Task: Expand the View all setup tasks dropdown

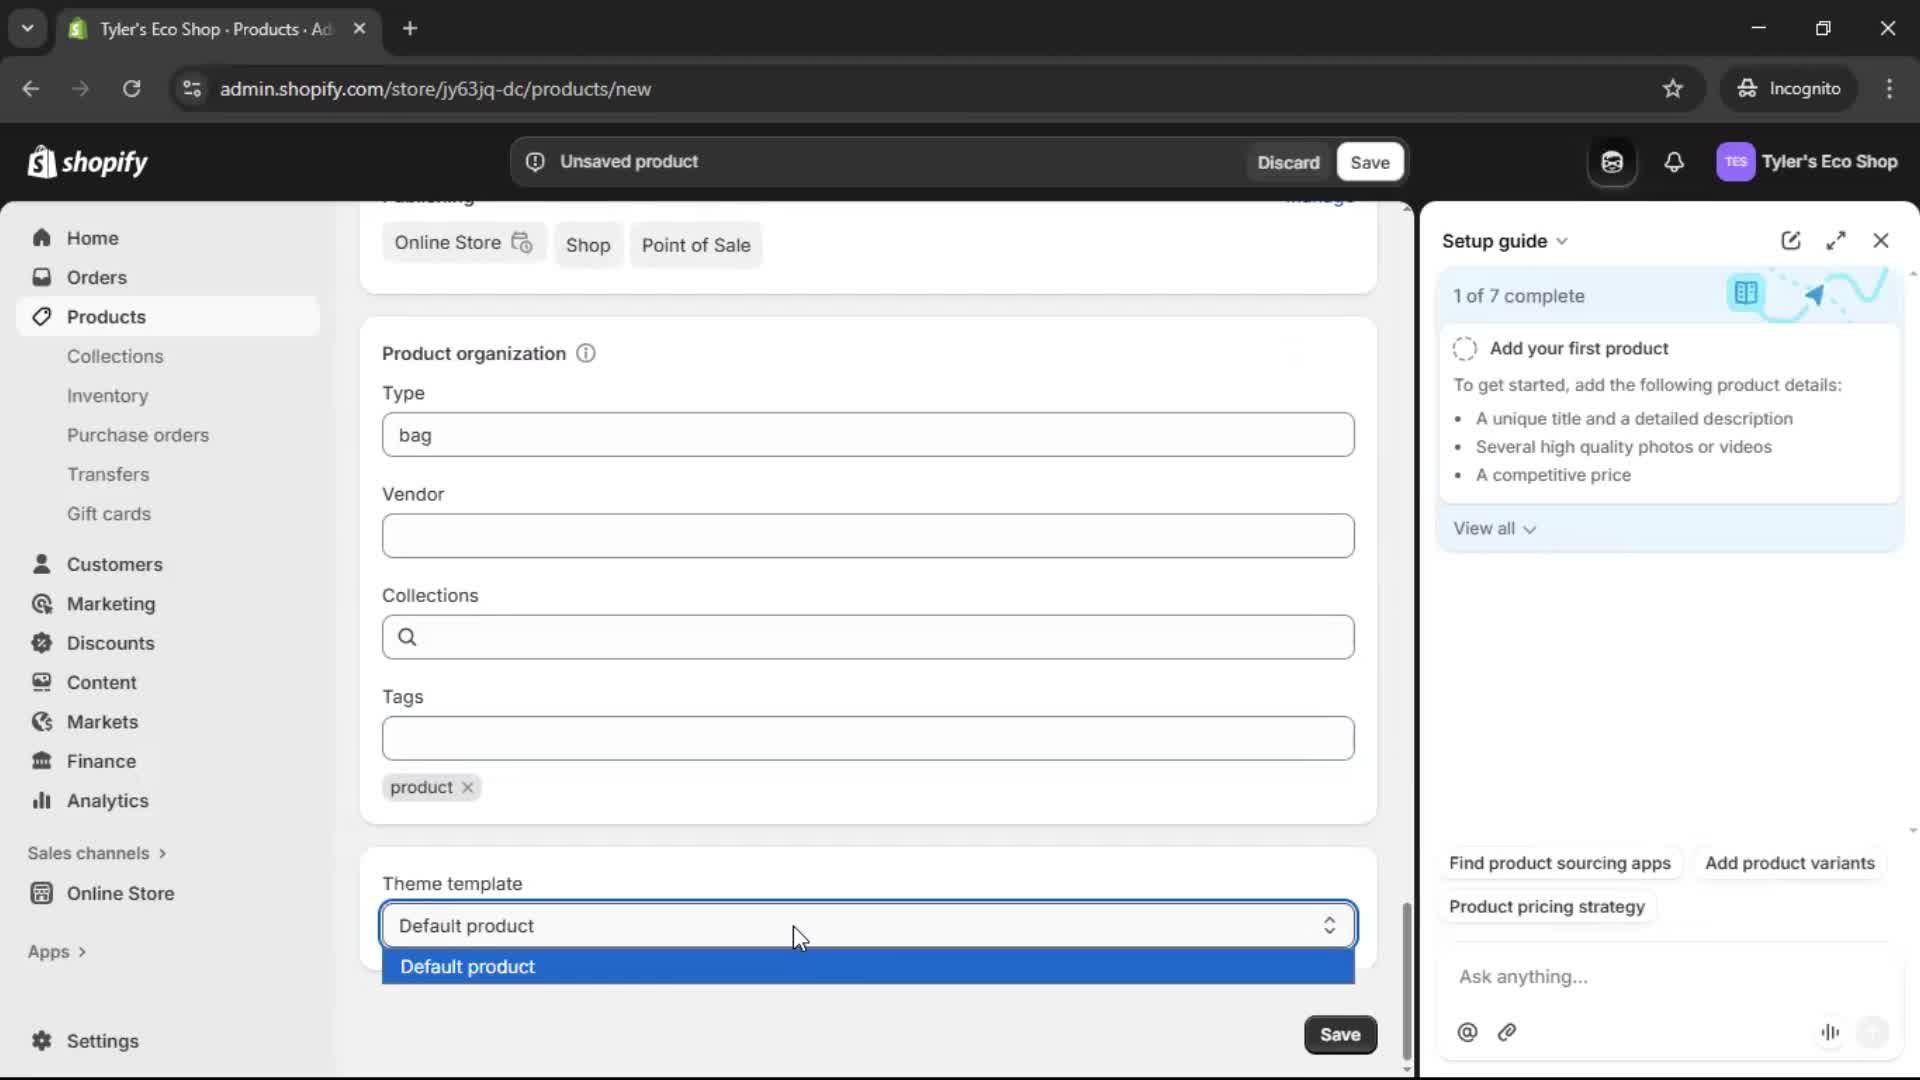Action: point(1495,528)
